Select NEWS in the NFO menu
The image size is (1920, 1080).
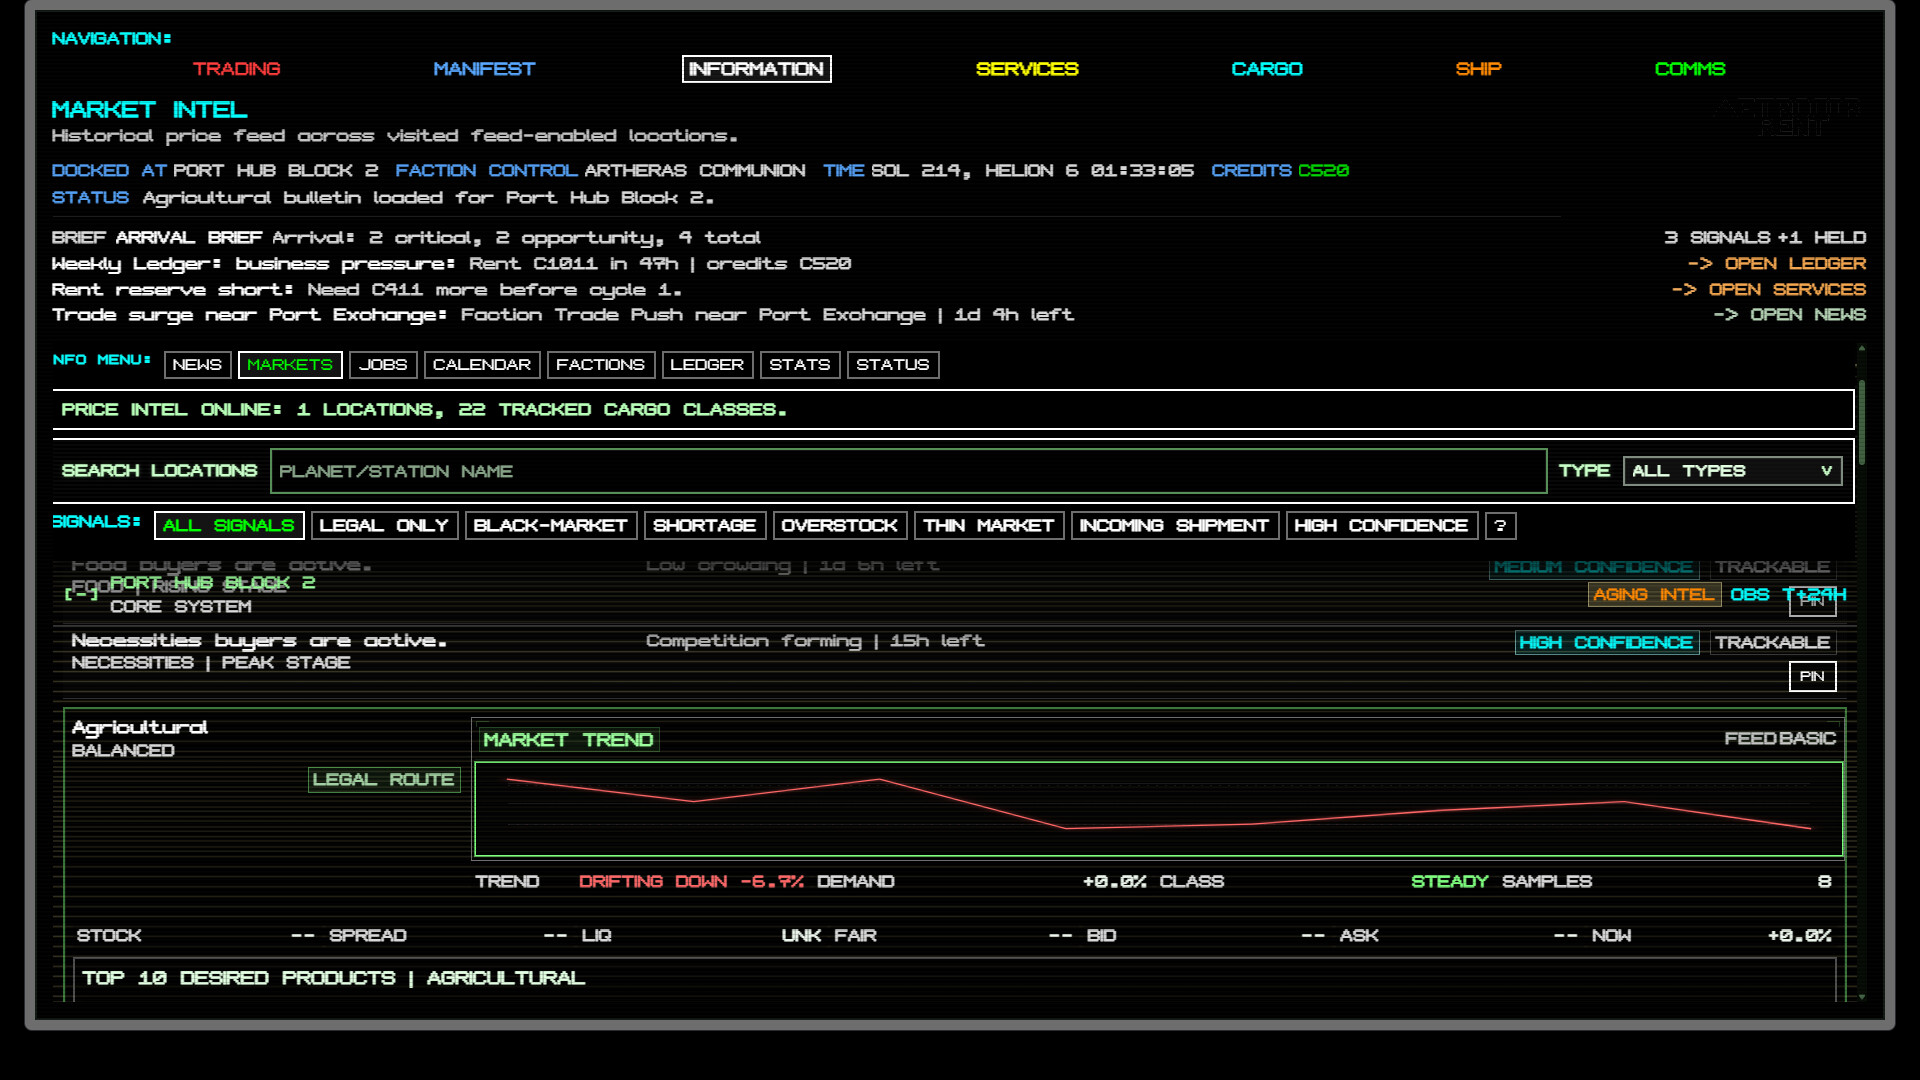[x=197, y=365]
